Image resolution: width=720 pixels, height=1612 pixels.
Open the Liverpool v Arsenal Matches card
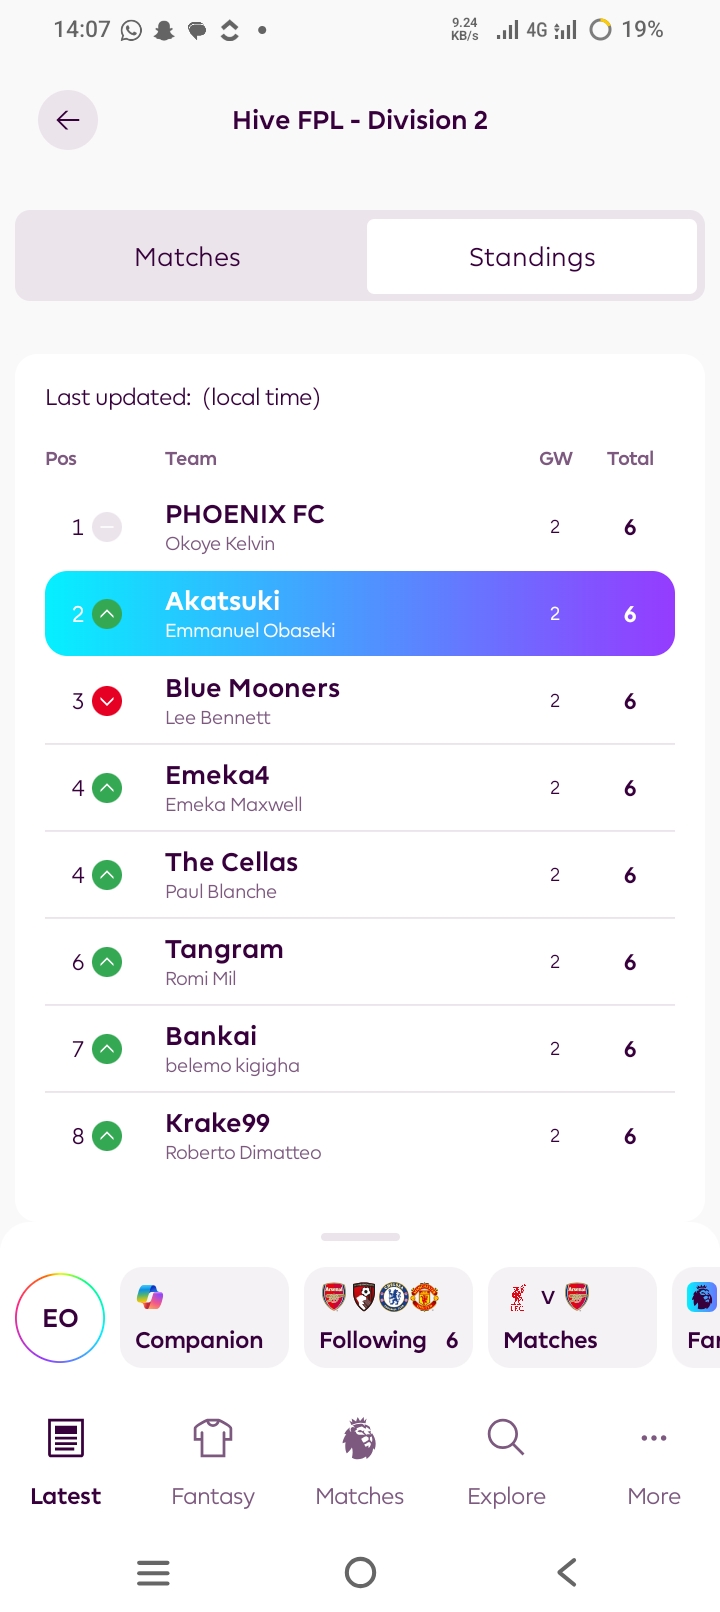click(572, 1317)
